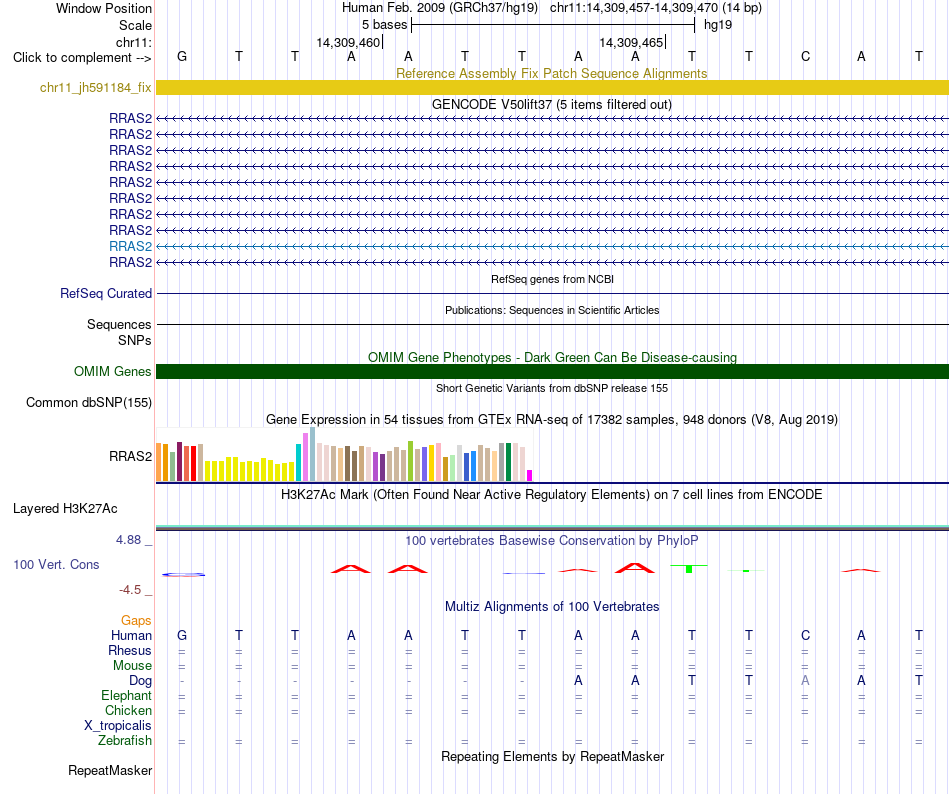
Task: Click the green conservation bar in PhyloP track
Action: pyautogui.click(x=689, y=568)
